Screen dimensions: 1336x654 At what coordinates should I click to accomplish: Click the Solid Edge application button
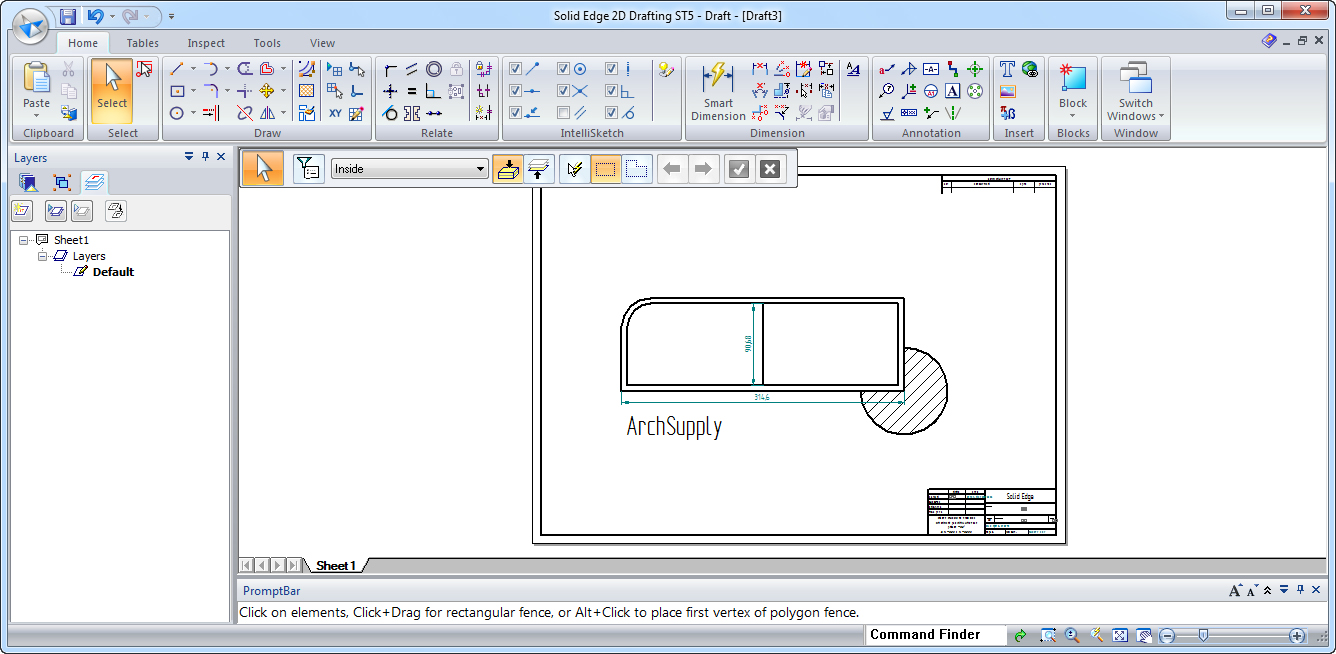[x=30, y=25]
